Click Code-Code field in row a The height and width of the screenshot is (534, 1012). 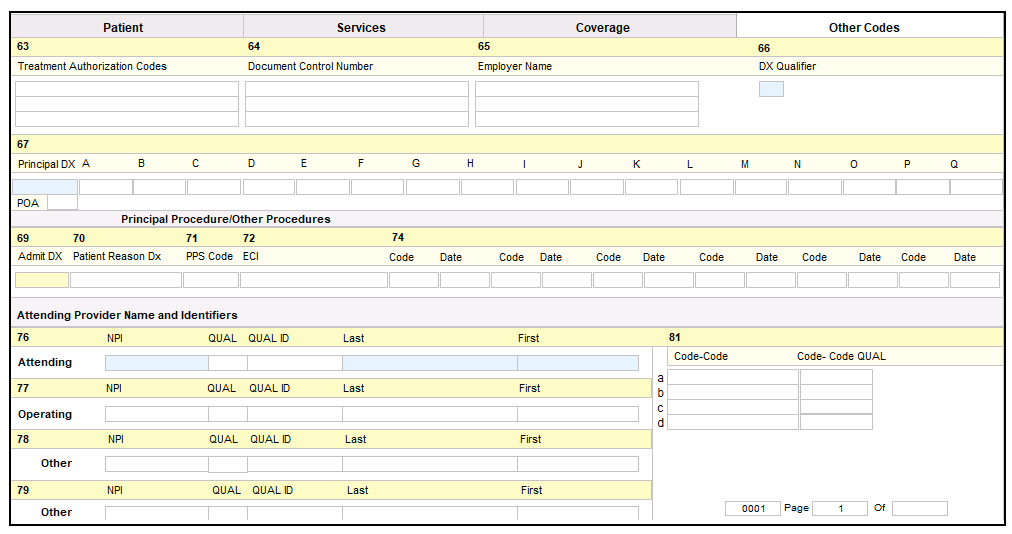click(732, 377)
